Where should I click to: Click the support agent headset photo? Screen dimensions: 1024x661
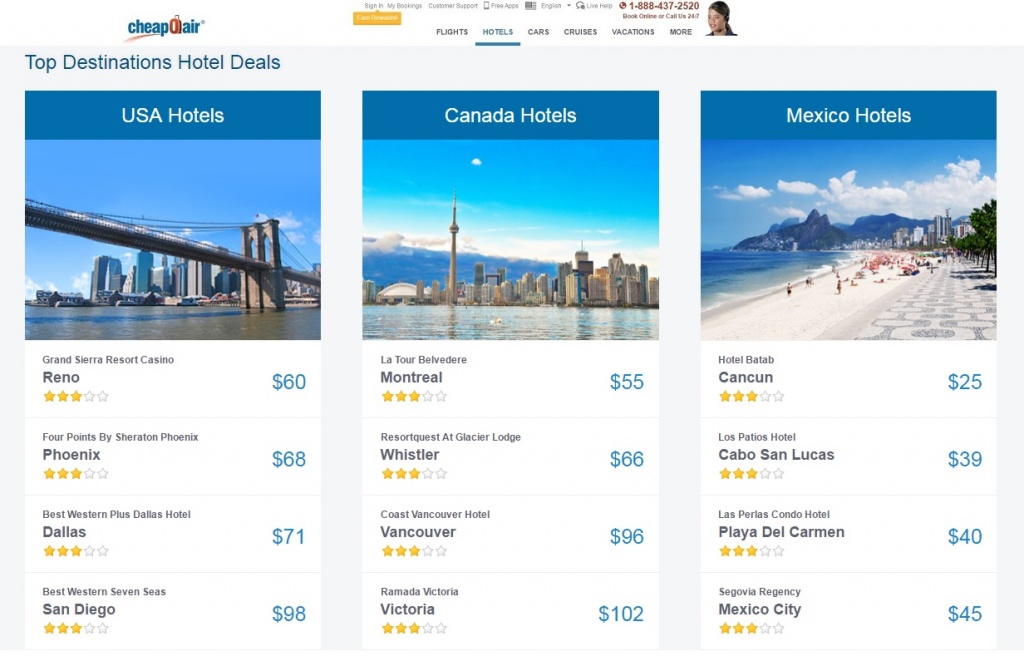click(719, 19)
